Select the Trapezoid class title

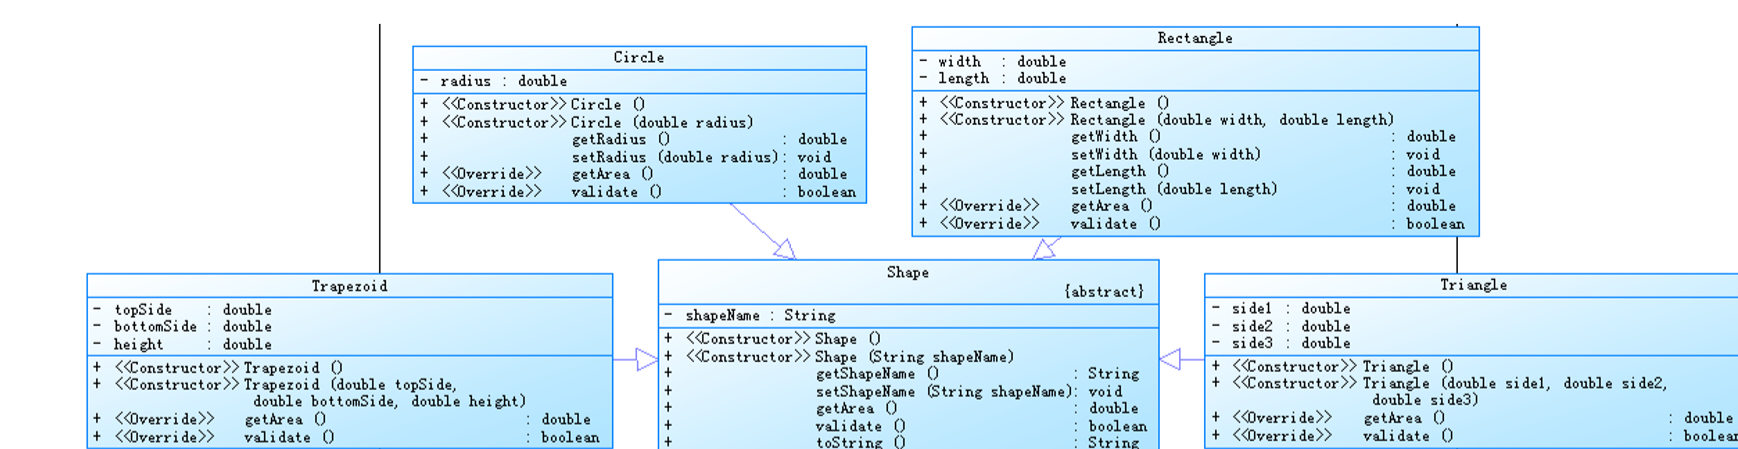[x=349, y=286]
